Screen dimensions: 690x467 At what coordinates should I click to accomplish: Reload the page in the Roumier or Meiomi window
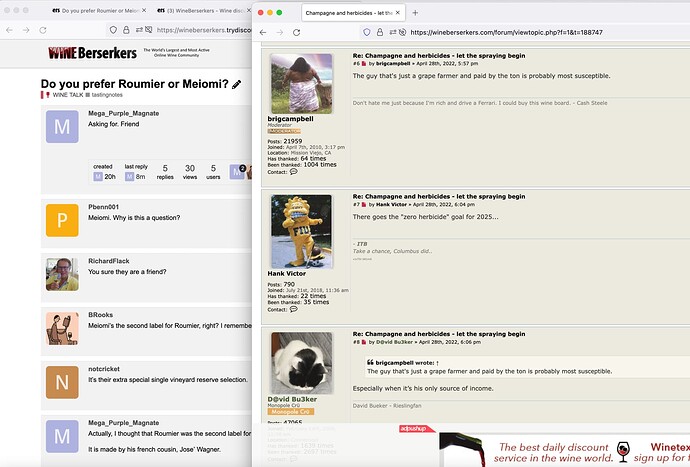pos(43,30)
